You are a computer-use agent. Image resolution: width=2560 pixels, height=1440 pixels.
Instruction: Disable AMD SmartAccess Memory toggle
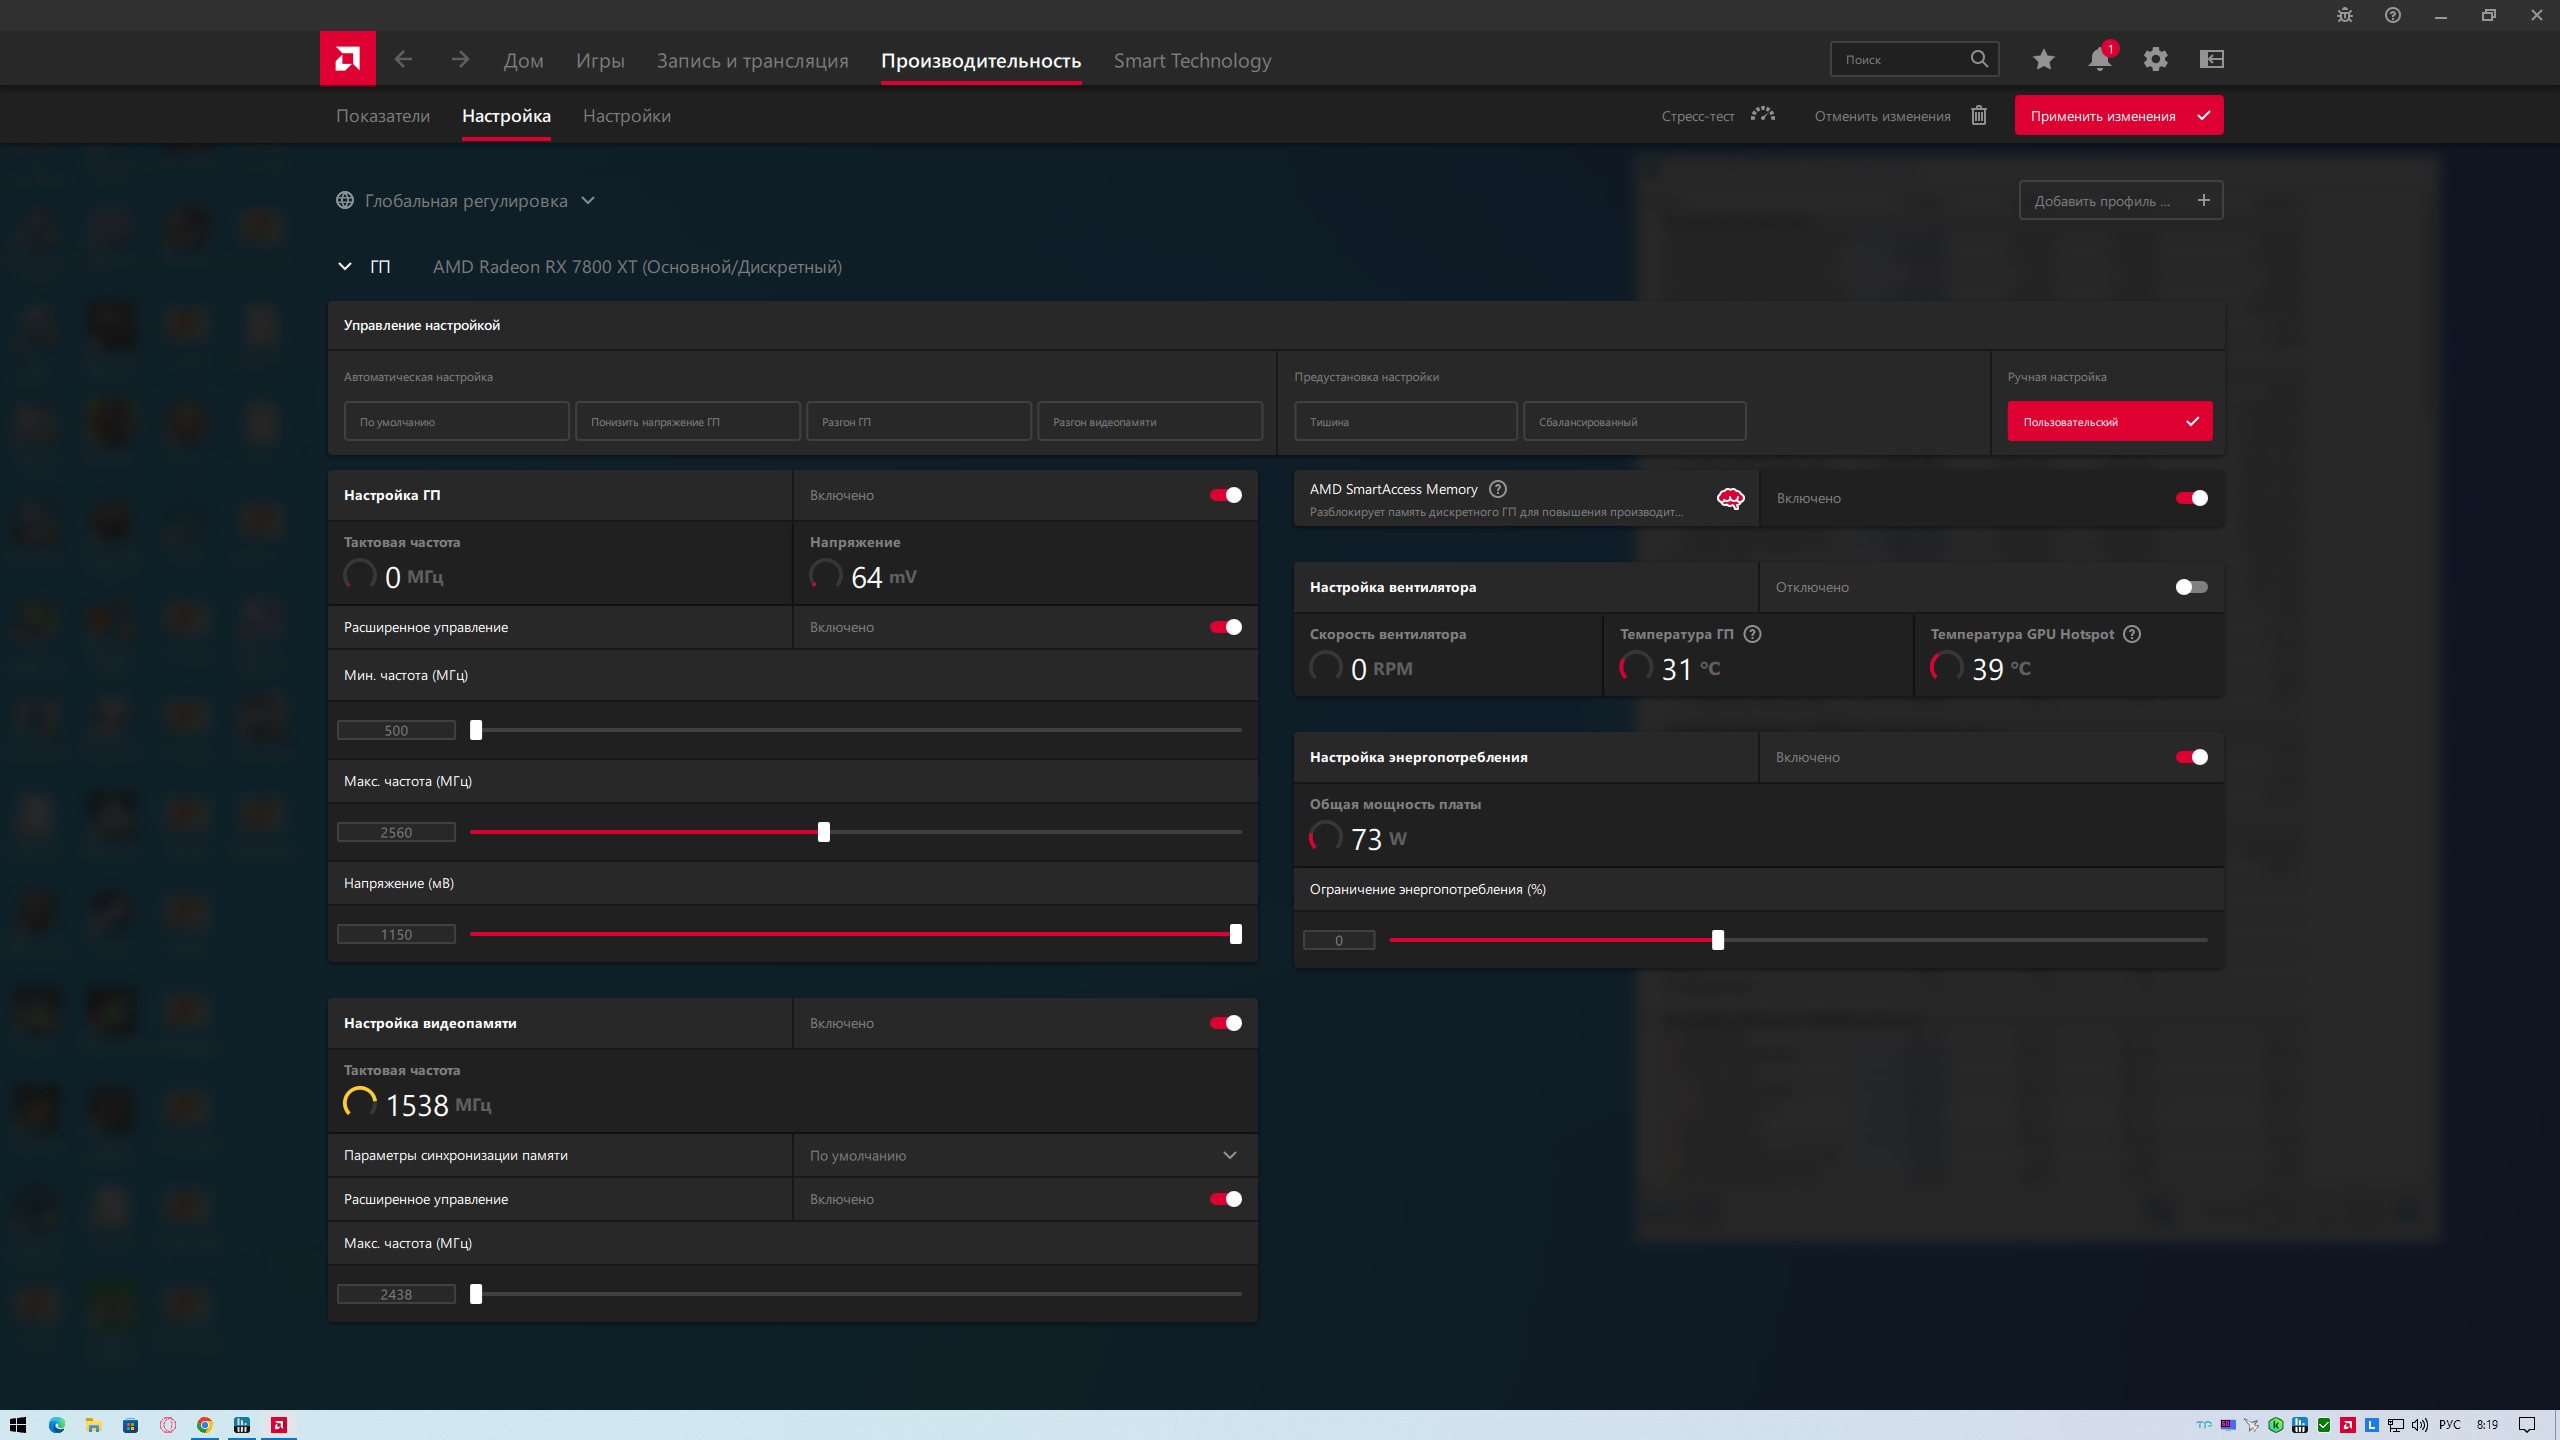tap(2191, 498)
